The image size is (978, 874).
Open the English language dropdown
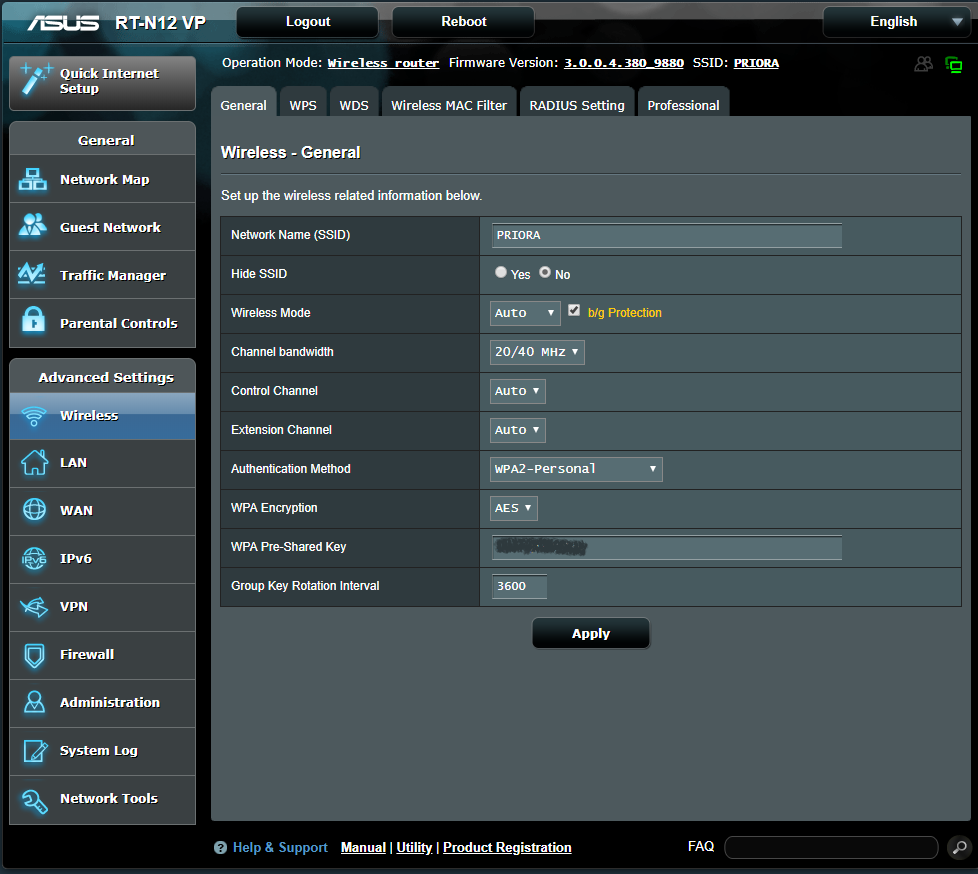pos(898,22)
